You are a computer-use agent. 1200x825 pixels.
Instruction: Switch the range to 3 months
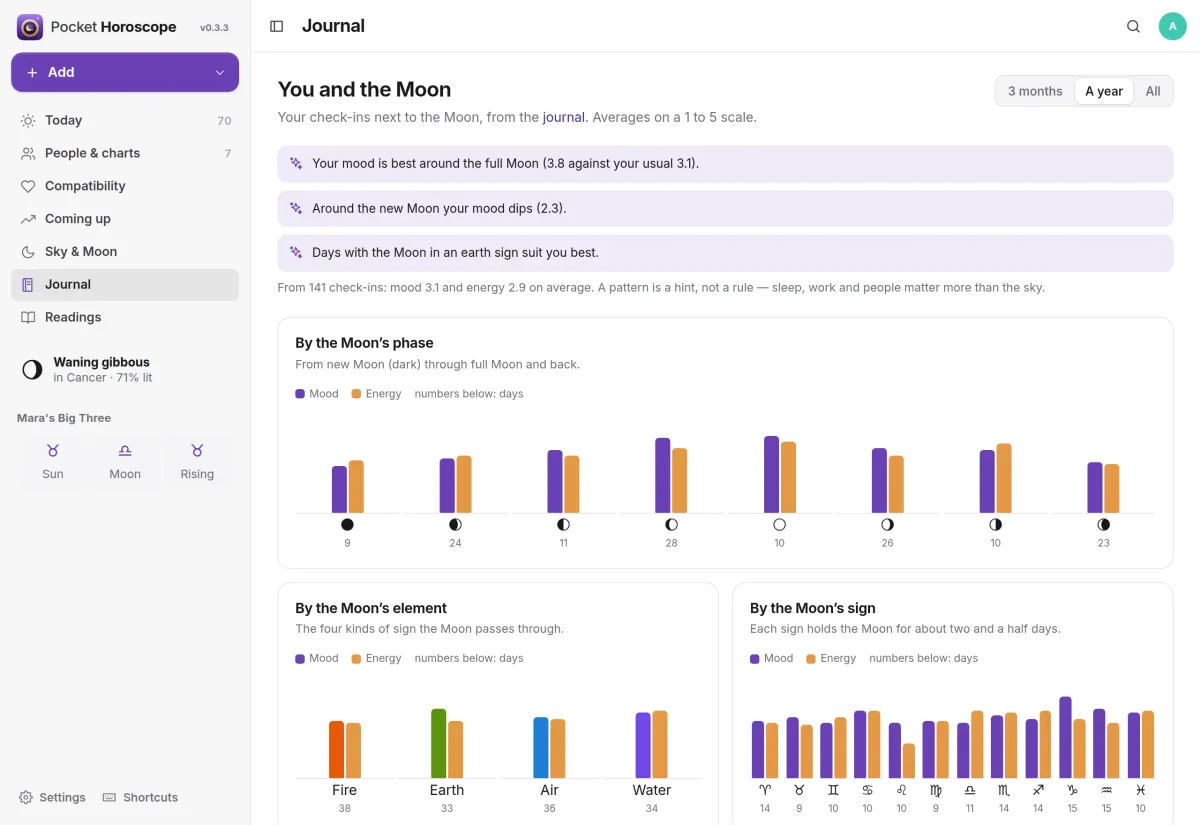[x=1035, y=91]
